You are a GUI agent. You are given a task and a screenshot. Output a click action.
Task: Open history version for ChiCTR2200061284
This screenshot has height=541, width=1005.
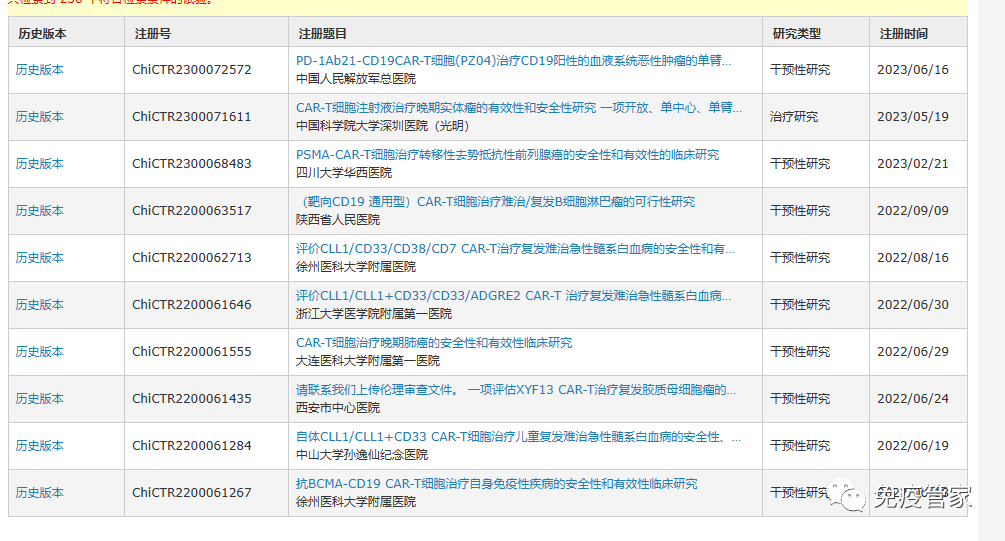point(40,445)
